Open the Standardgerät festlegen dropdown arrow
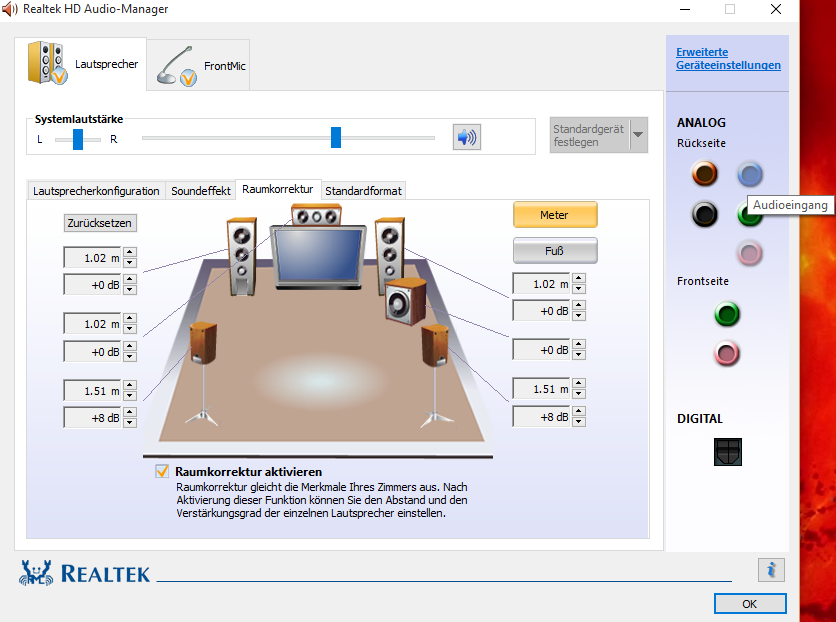 click(639, 135)
